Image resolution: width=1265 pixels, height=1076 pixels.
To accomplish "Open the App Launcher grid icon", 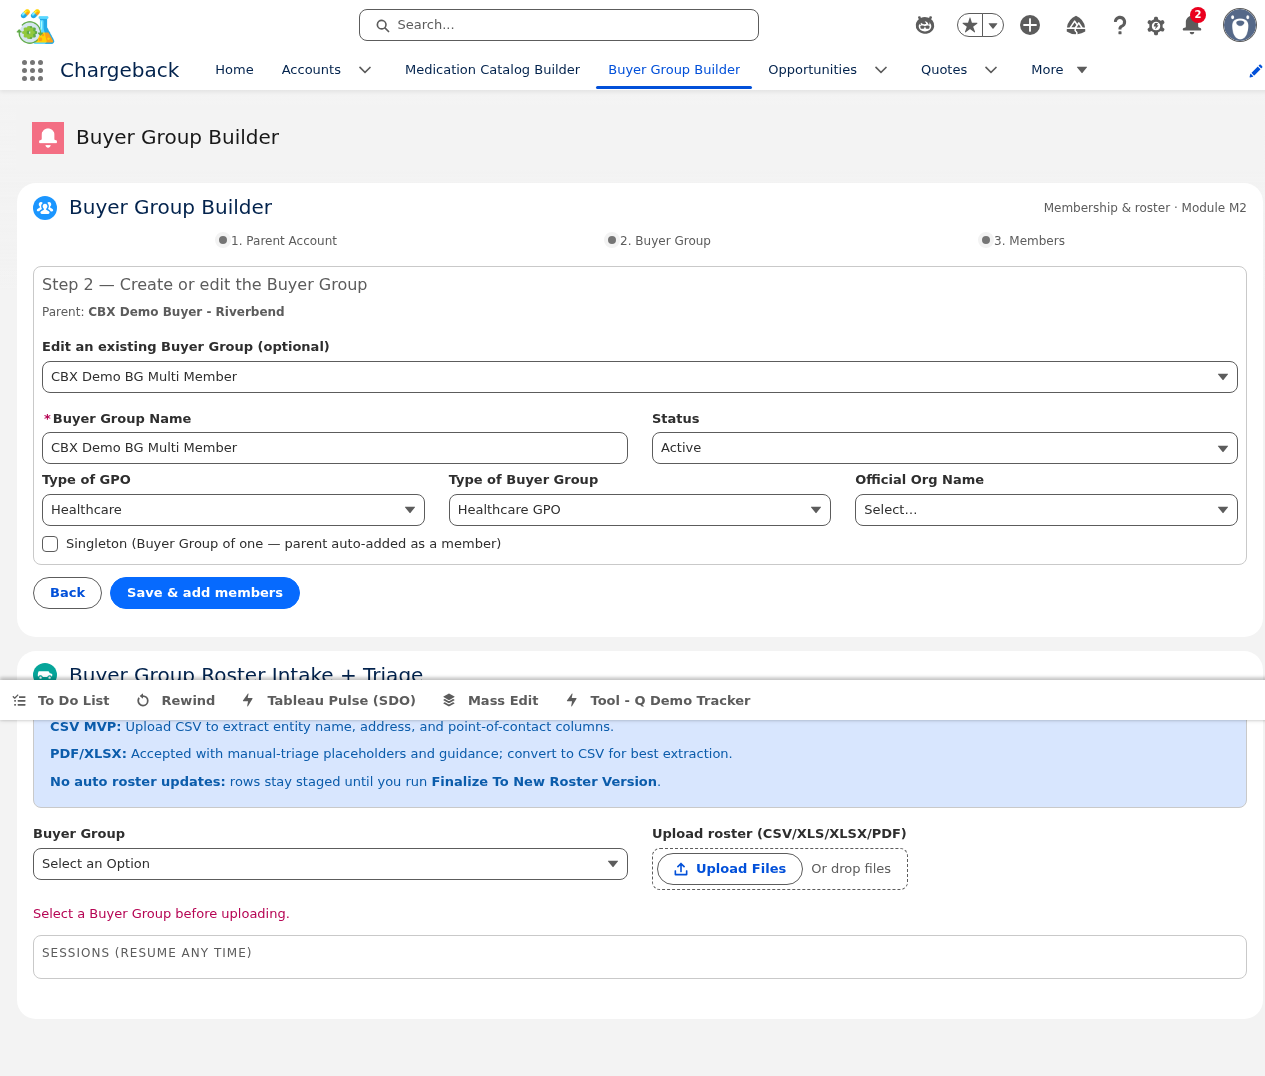I will point(32,70).
